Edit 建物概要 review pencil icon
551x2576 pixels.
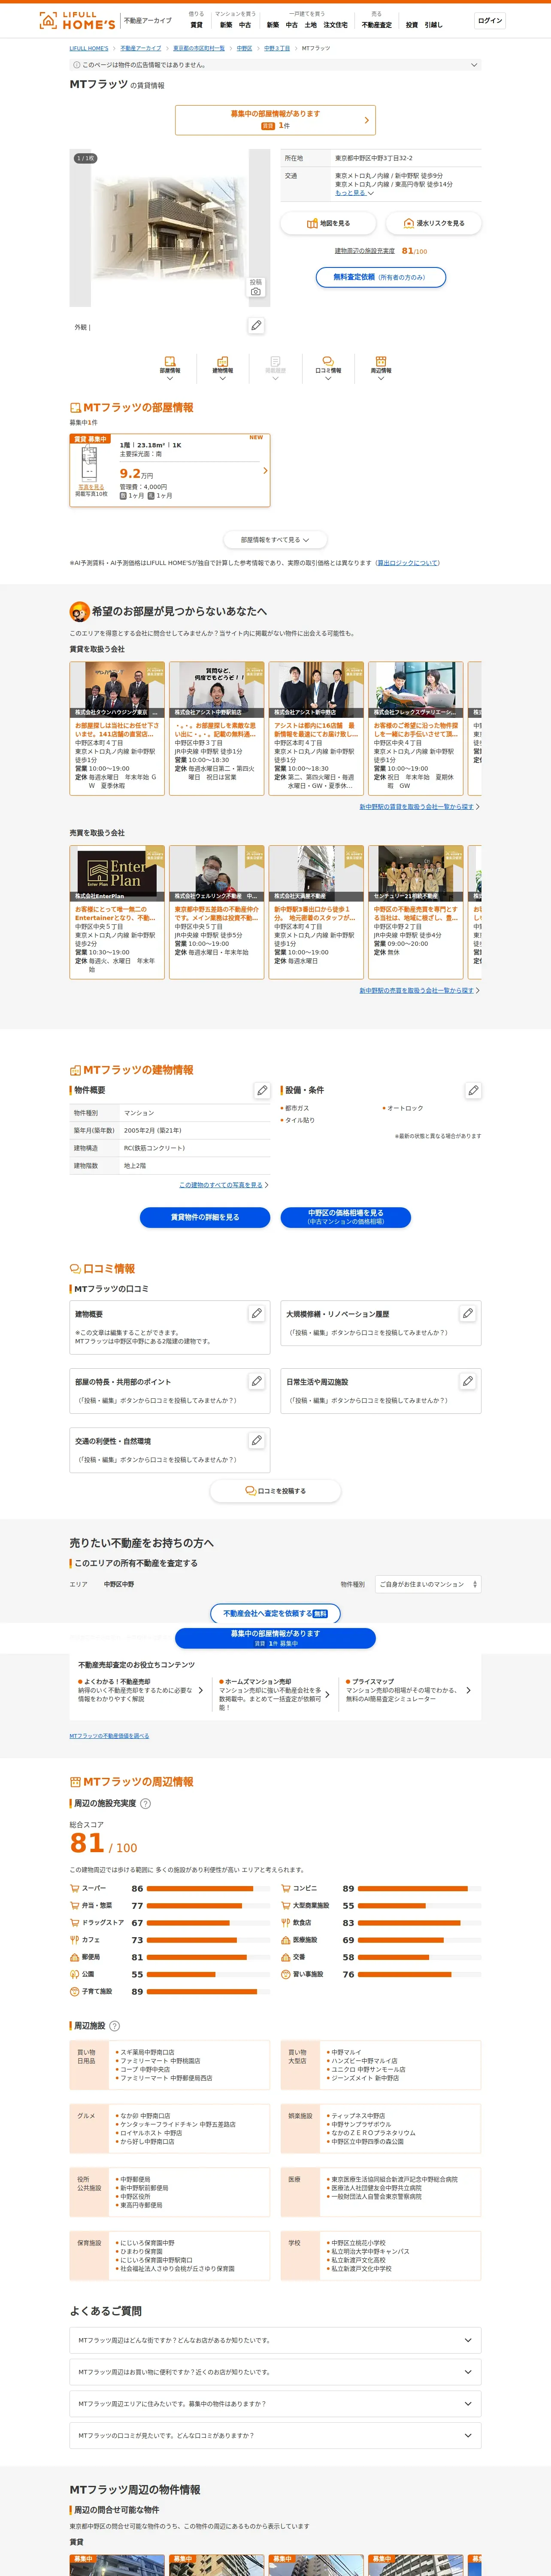click(x=256, y=1313)
